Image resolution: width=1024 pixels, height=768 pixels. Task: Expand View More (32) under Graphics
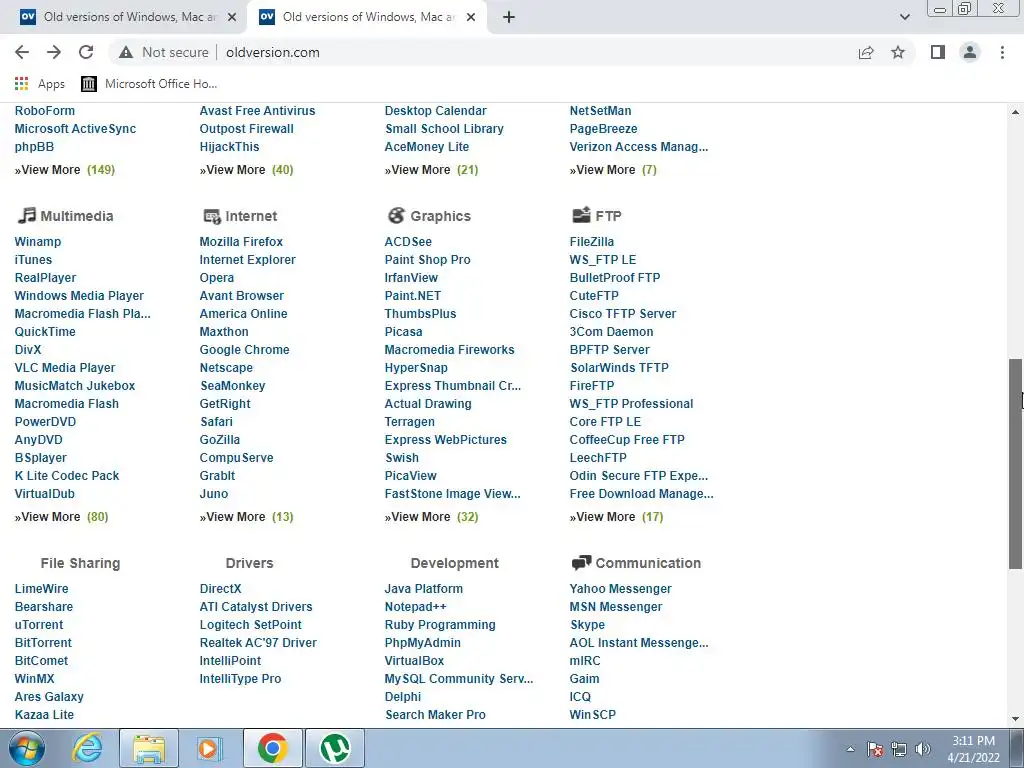432,517
